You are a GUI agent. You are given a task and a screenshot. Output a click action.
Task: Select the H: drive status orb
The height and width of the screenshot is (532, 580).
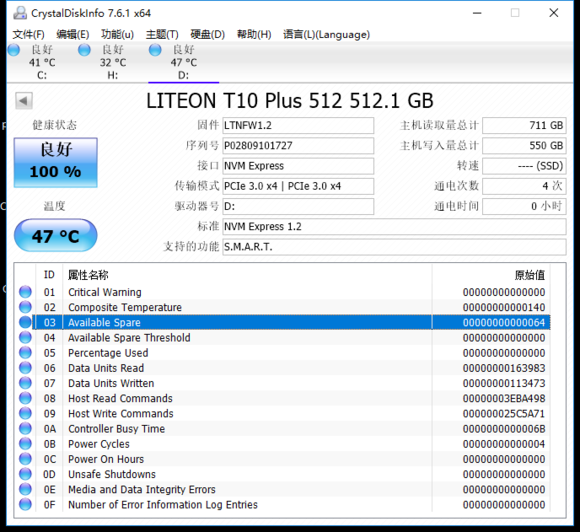click(x=84, y=50)
